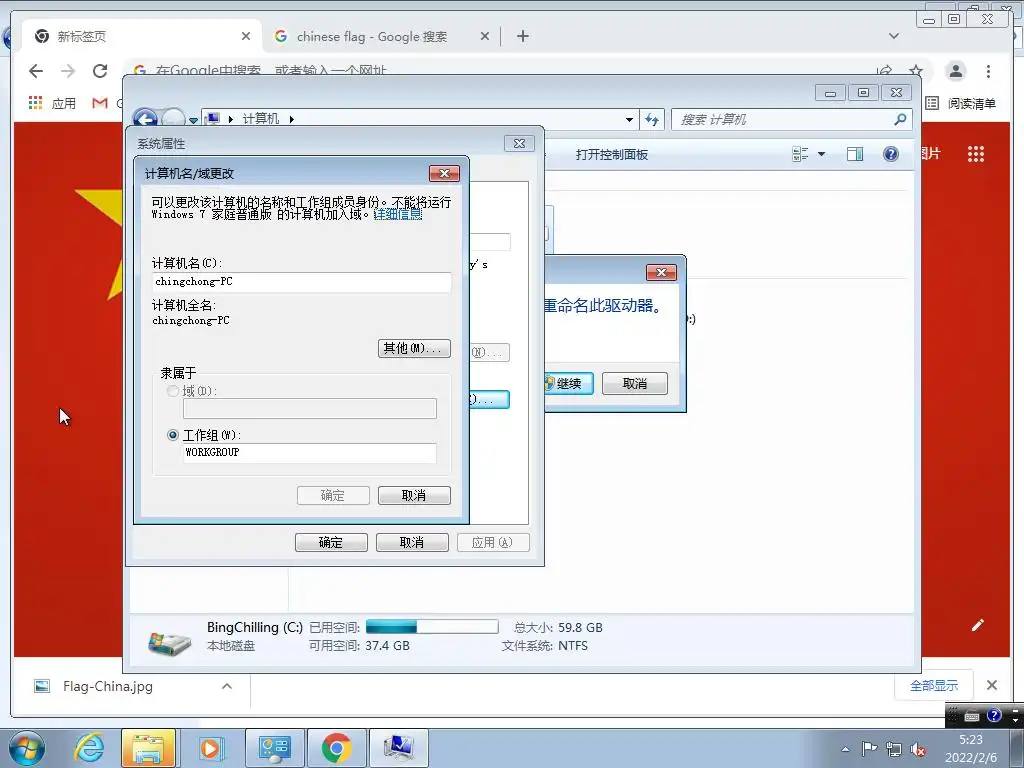Click the search magnifier icon in Explorer

[x=901, y=119]
